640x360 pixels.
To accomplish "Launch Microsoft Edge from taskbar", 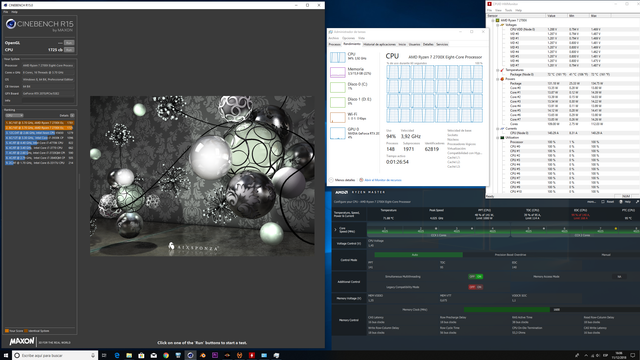I will click(x=117, y=356).
